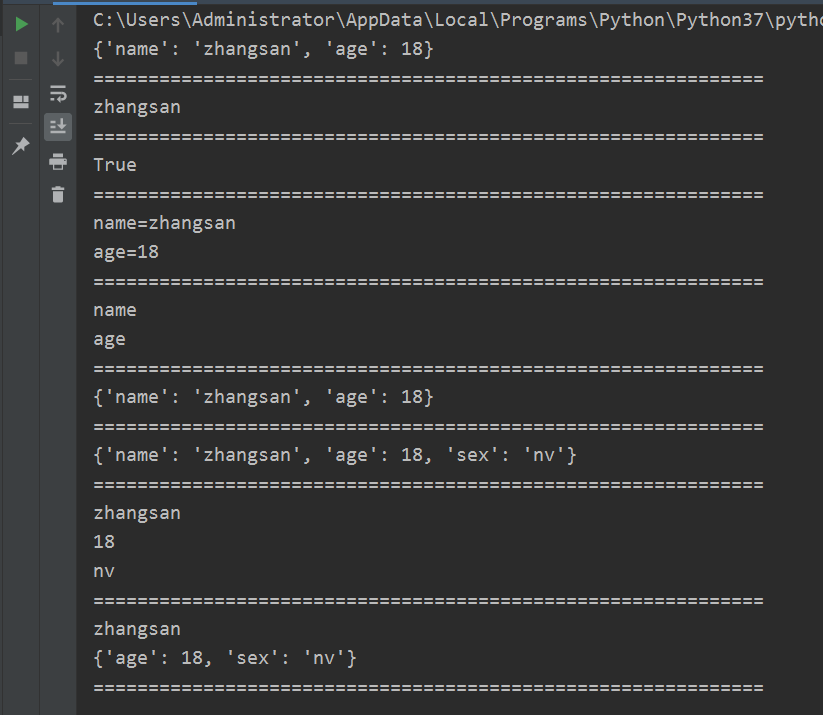This screenshot has height=715, width=823.
Task: Click the Python37 interpreter path line
Action: pyautogui.click(x=458, y=20)
